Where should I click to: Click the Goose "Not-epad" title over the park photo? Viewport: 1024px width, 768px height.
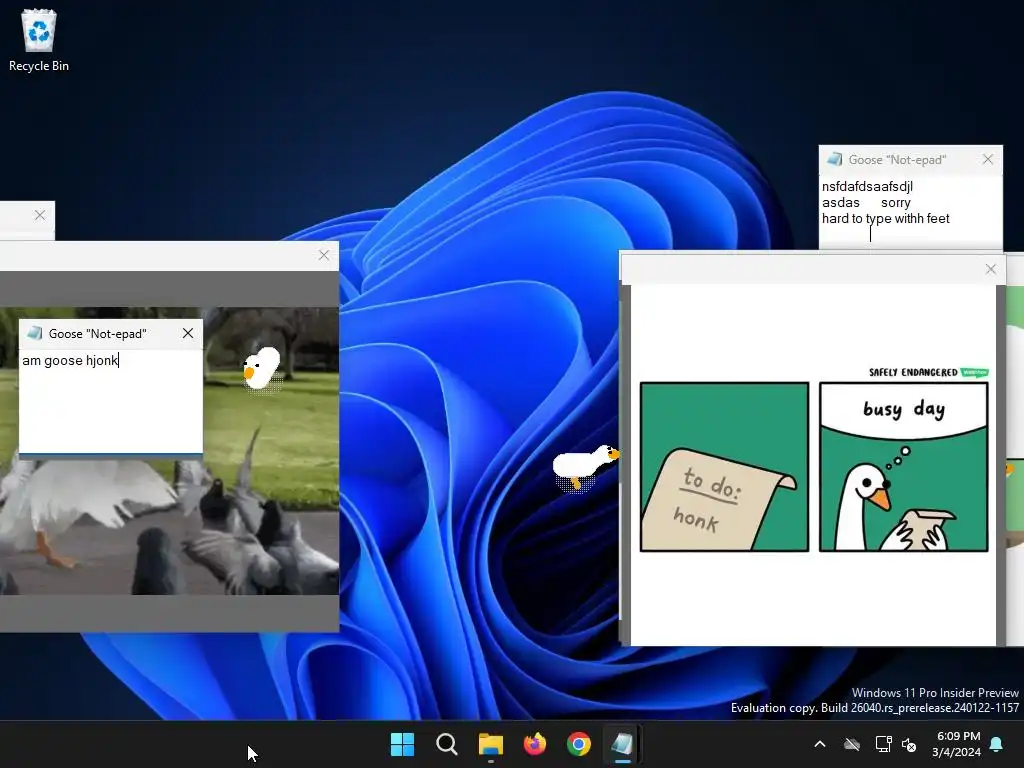coord(97,334)
